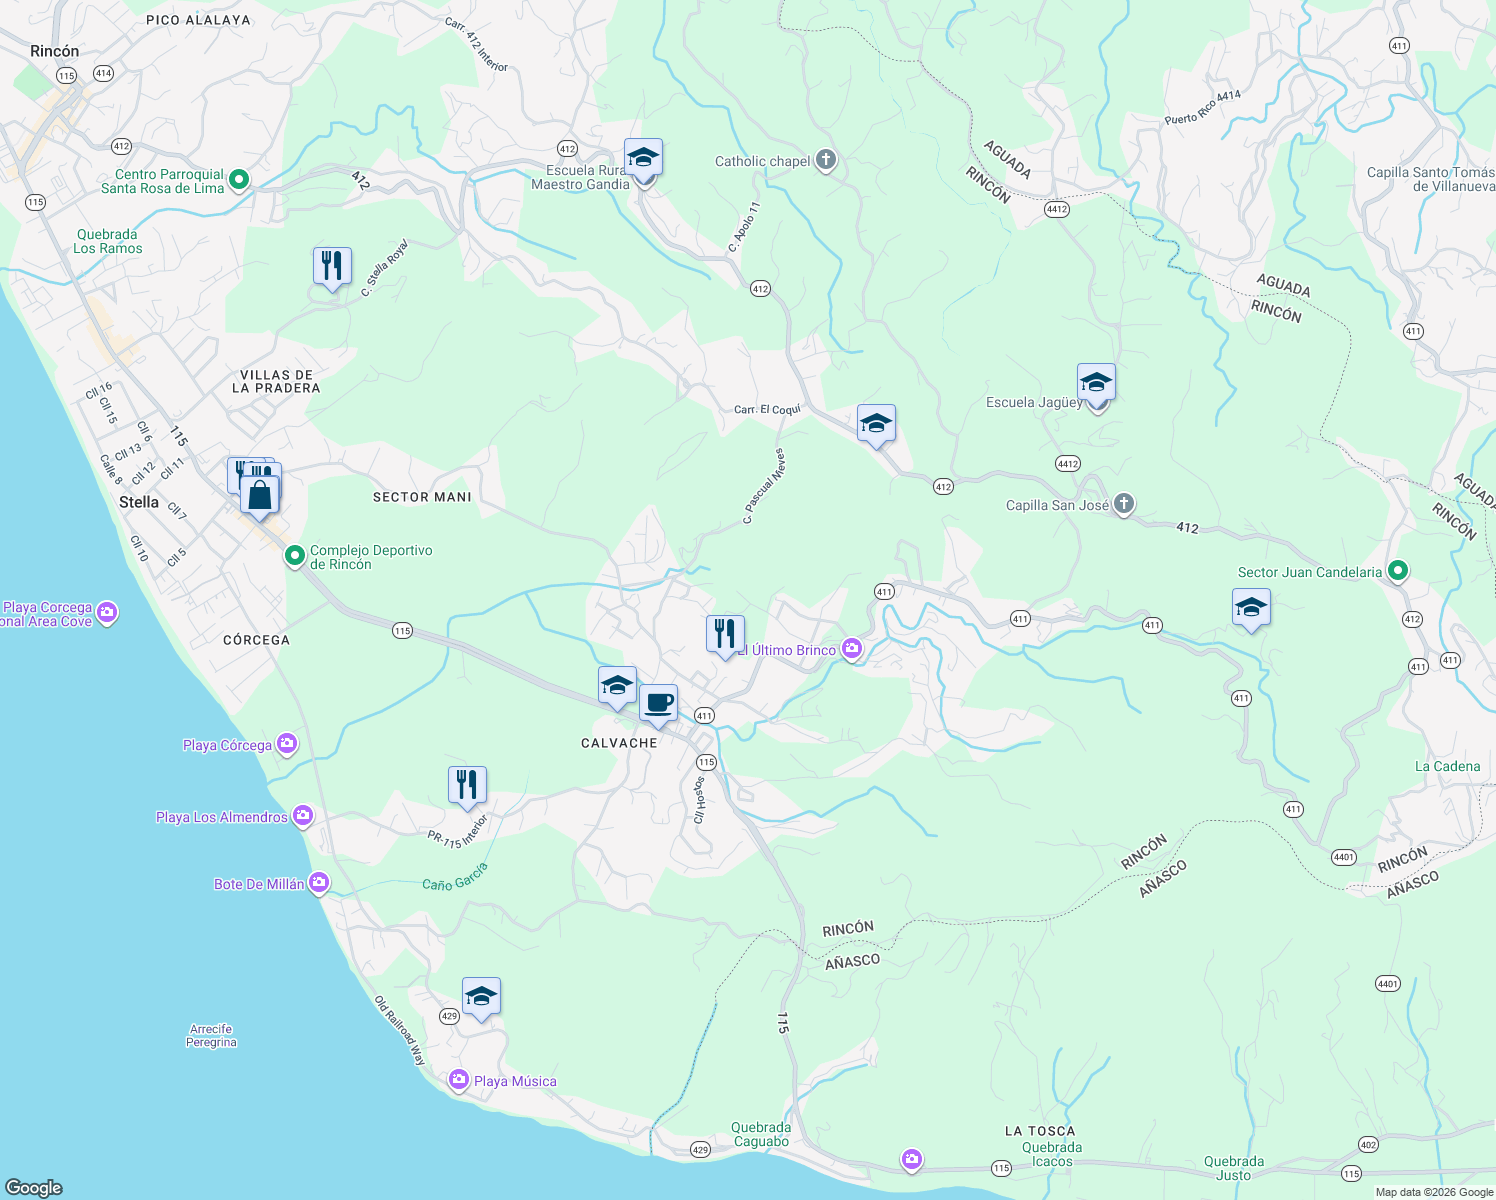Select the Playa Música beach icon
Viewport: 1496px width, 1200px height.
pos(459,1080)
